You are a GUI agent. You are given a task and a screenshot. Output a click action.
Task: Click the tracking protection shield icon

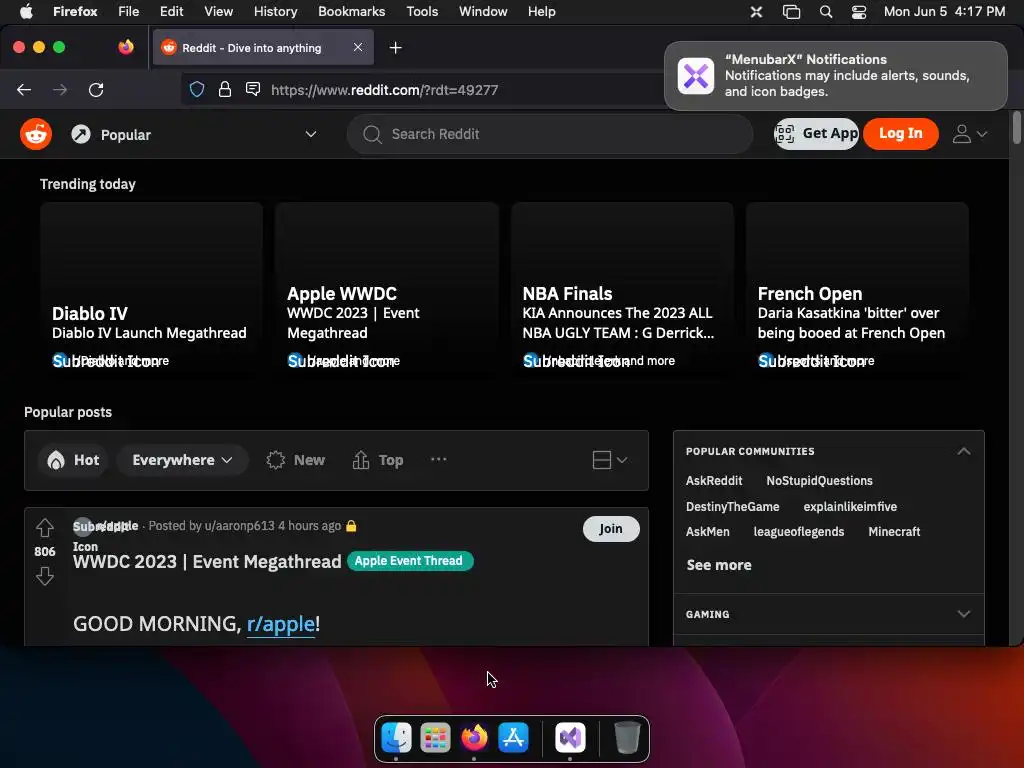click(197, 89)
